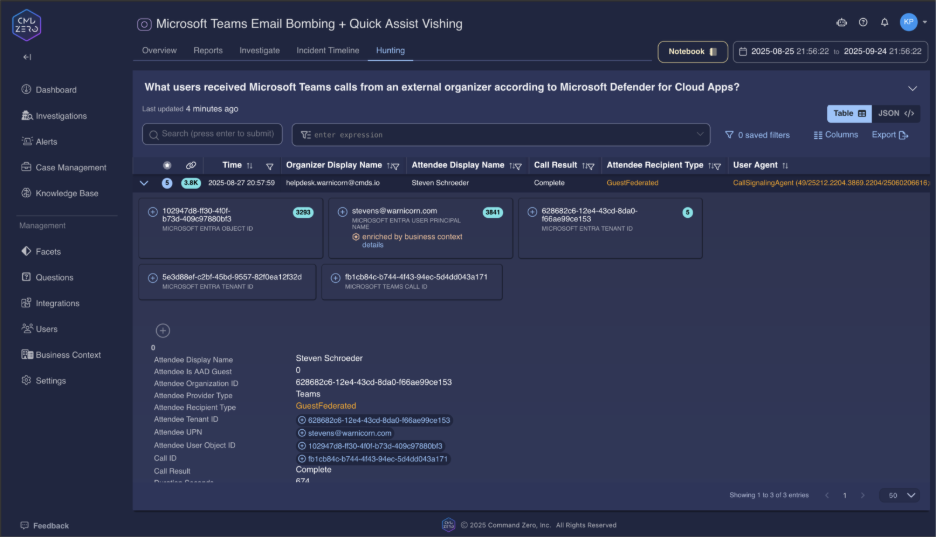Click the fb1cb84c Call ID chip

pyautogui.click(x=373, y=459)
